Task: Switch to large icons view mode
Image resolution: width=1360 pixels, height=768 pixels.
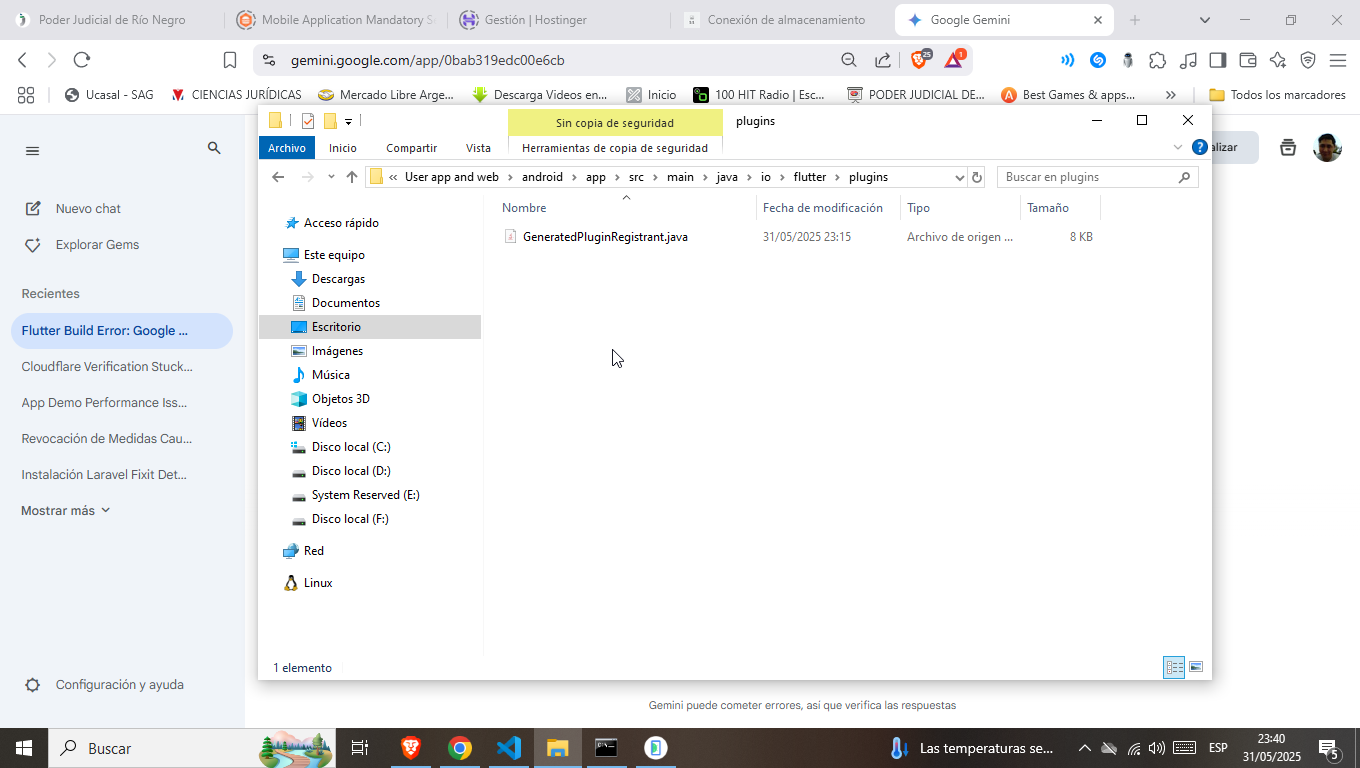Action: coord(1196,667)
